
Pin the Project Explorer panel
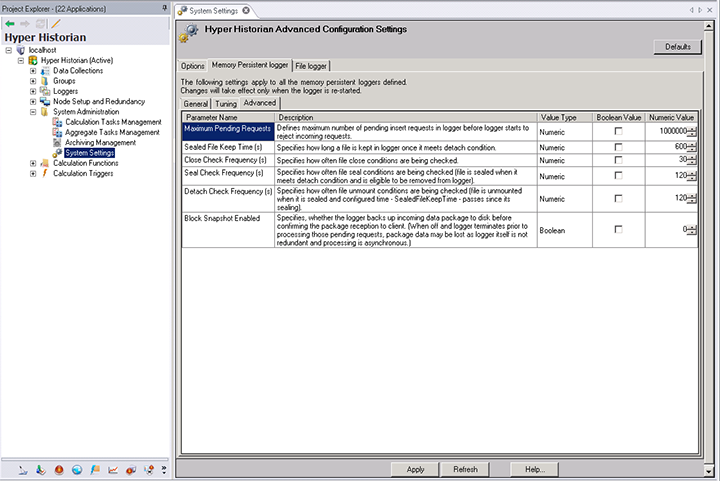pyautogui.click(x=164, y=8)
